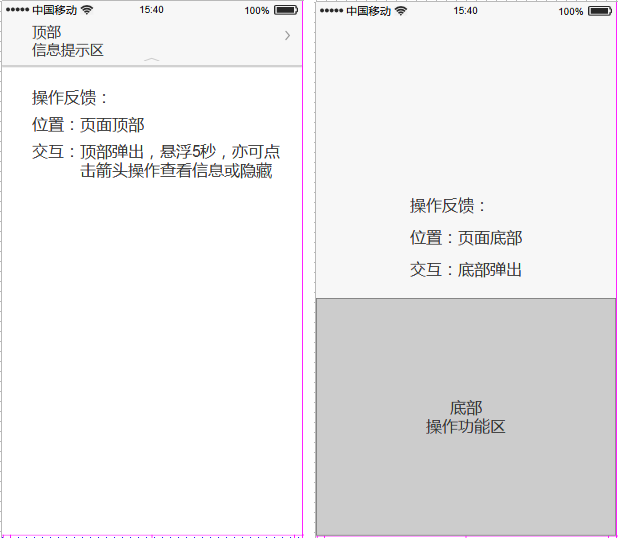Tap 中国移动 carrier label in right phone
Screen dimensions: 618x538
[x=369, y=11]
